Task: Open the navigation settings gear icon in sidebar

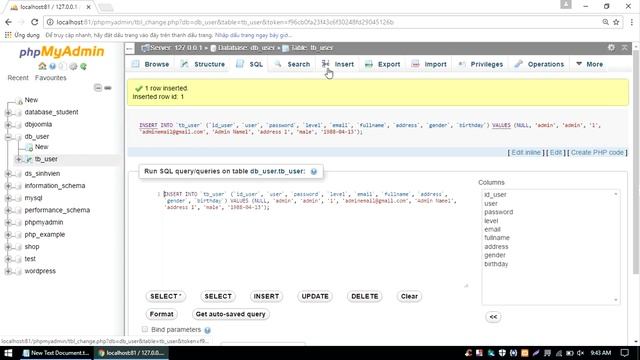Action: [x=73, y=66]
